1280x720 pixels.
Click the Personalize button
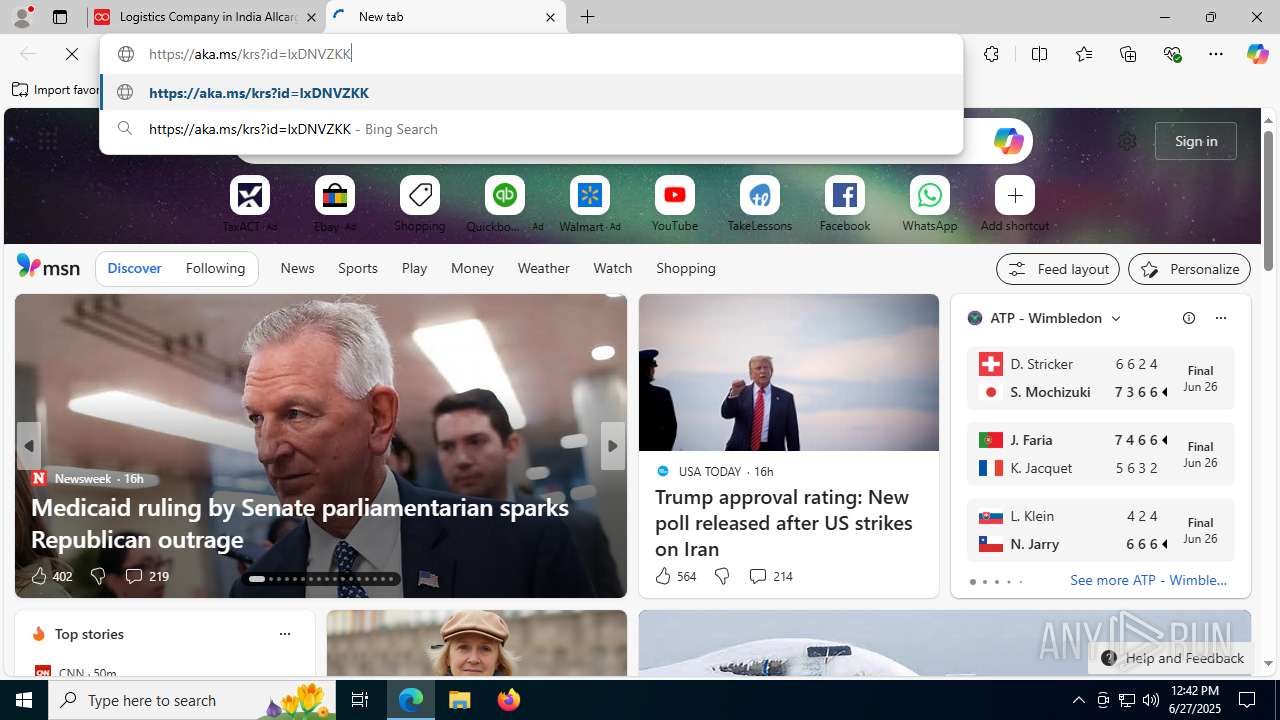[1189, 269]
